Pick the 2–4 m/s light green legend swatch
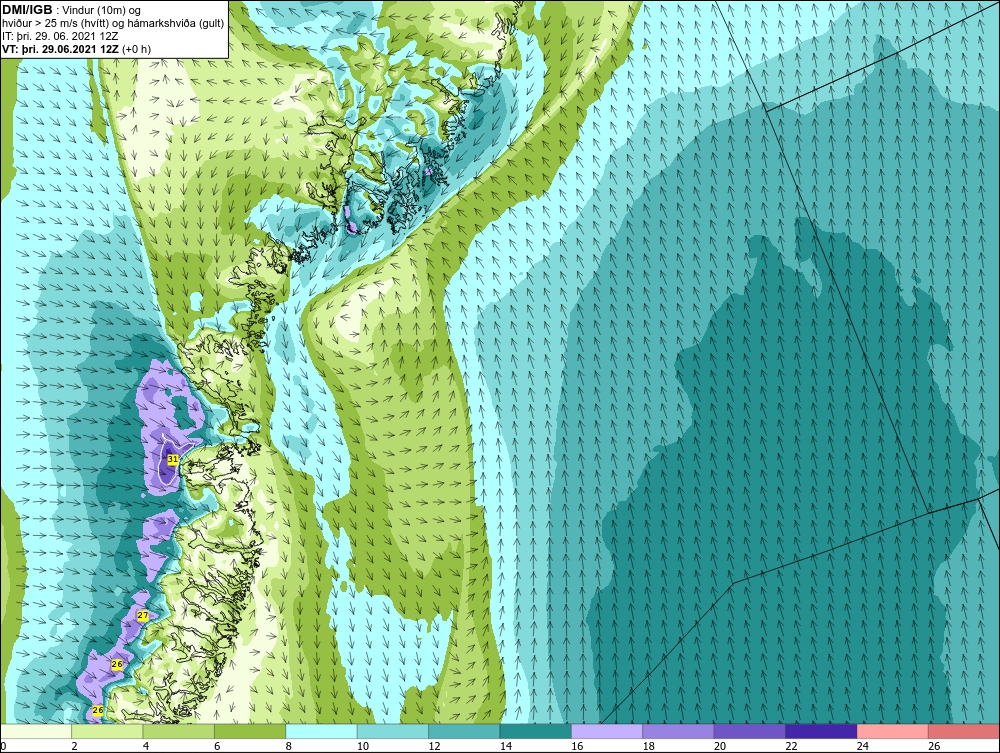The height and width of the screenshot is (753, 1000). [x=107, y=731]
